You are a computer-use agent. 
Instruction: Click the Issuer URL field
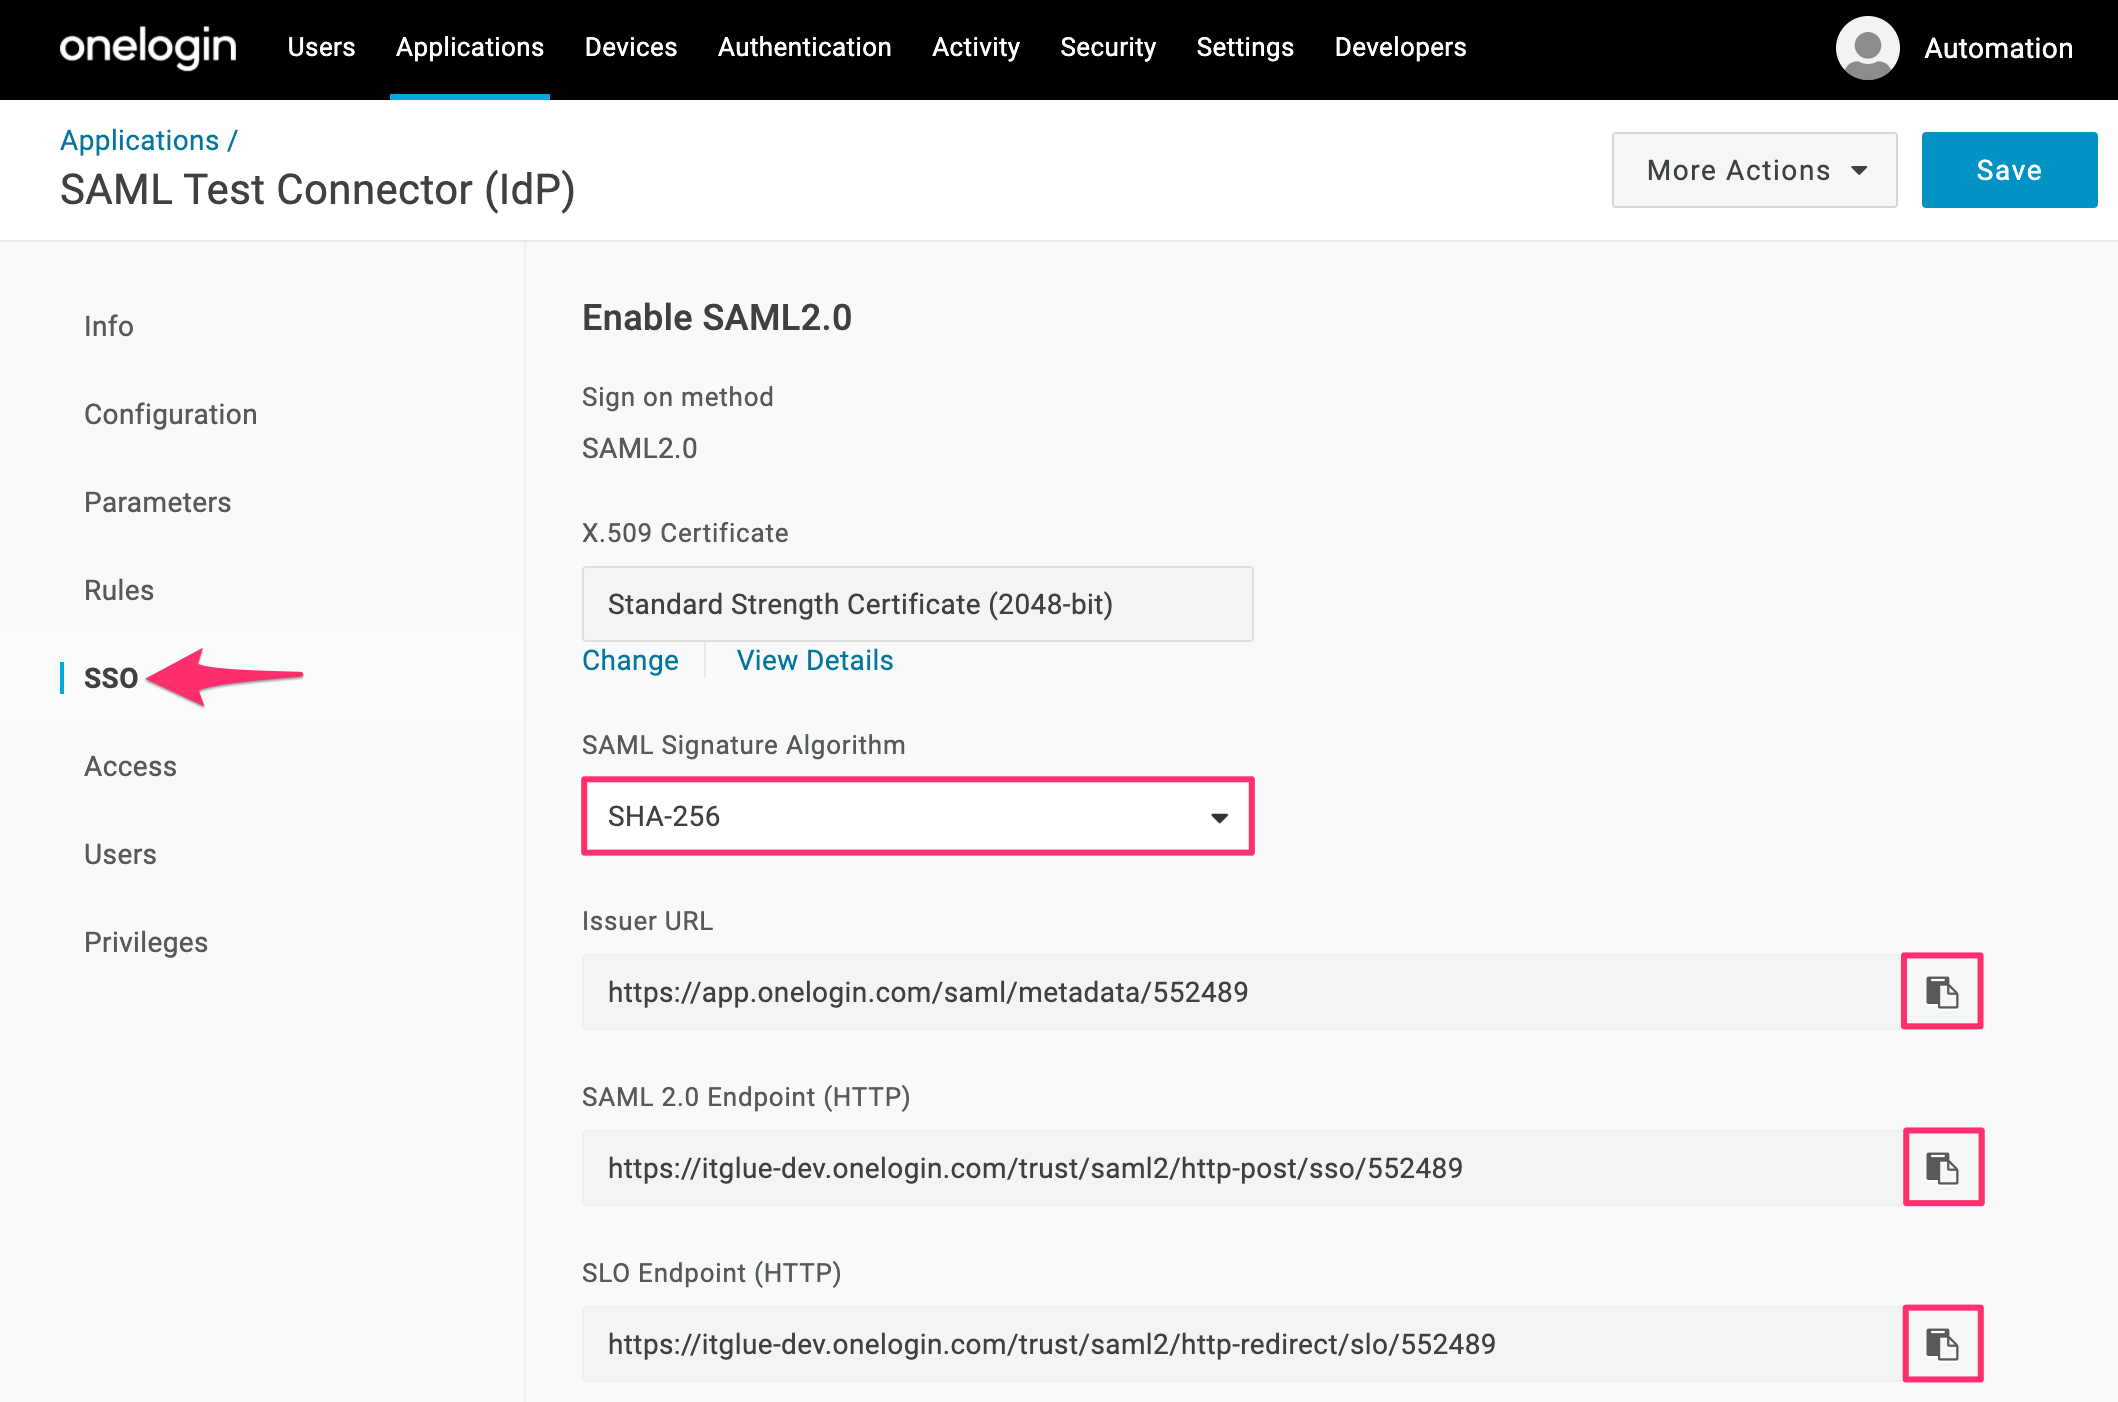1240,992
